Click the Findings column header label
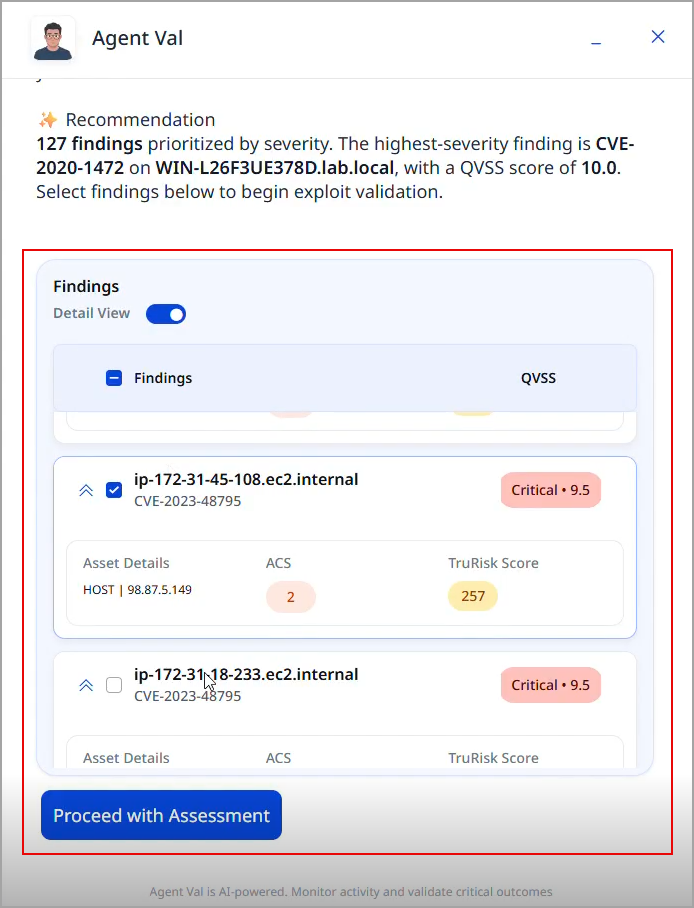The height and width of the screenshot is (908, 694). click(163, 378)
